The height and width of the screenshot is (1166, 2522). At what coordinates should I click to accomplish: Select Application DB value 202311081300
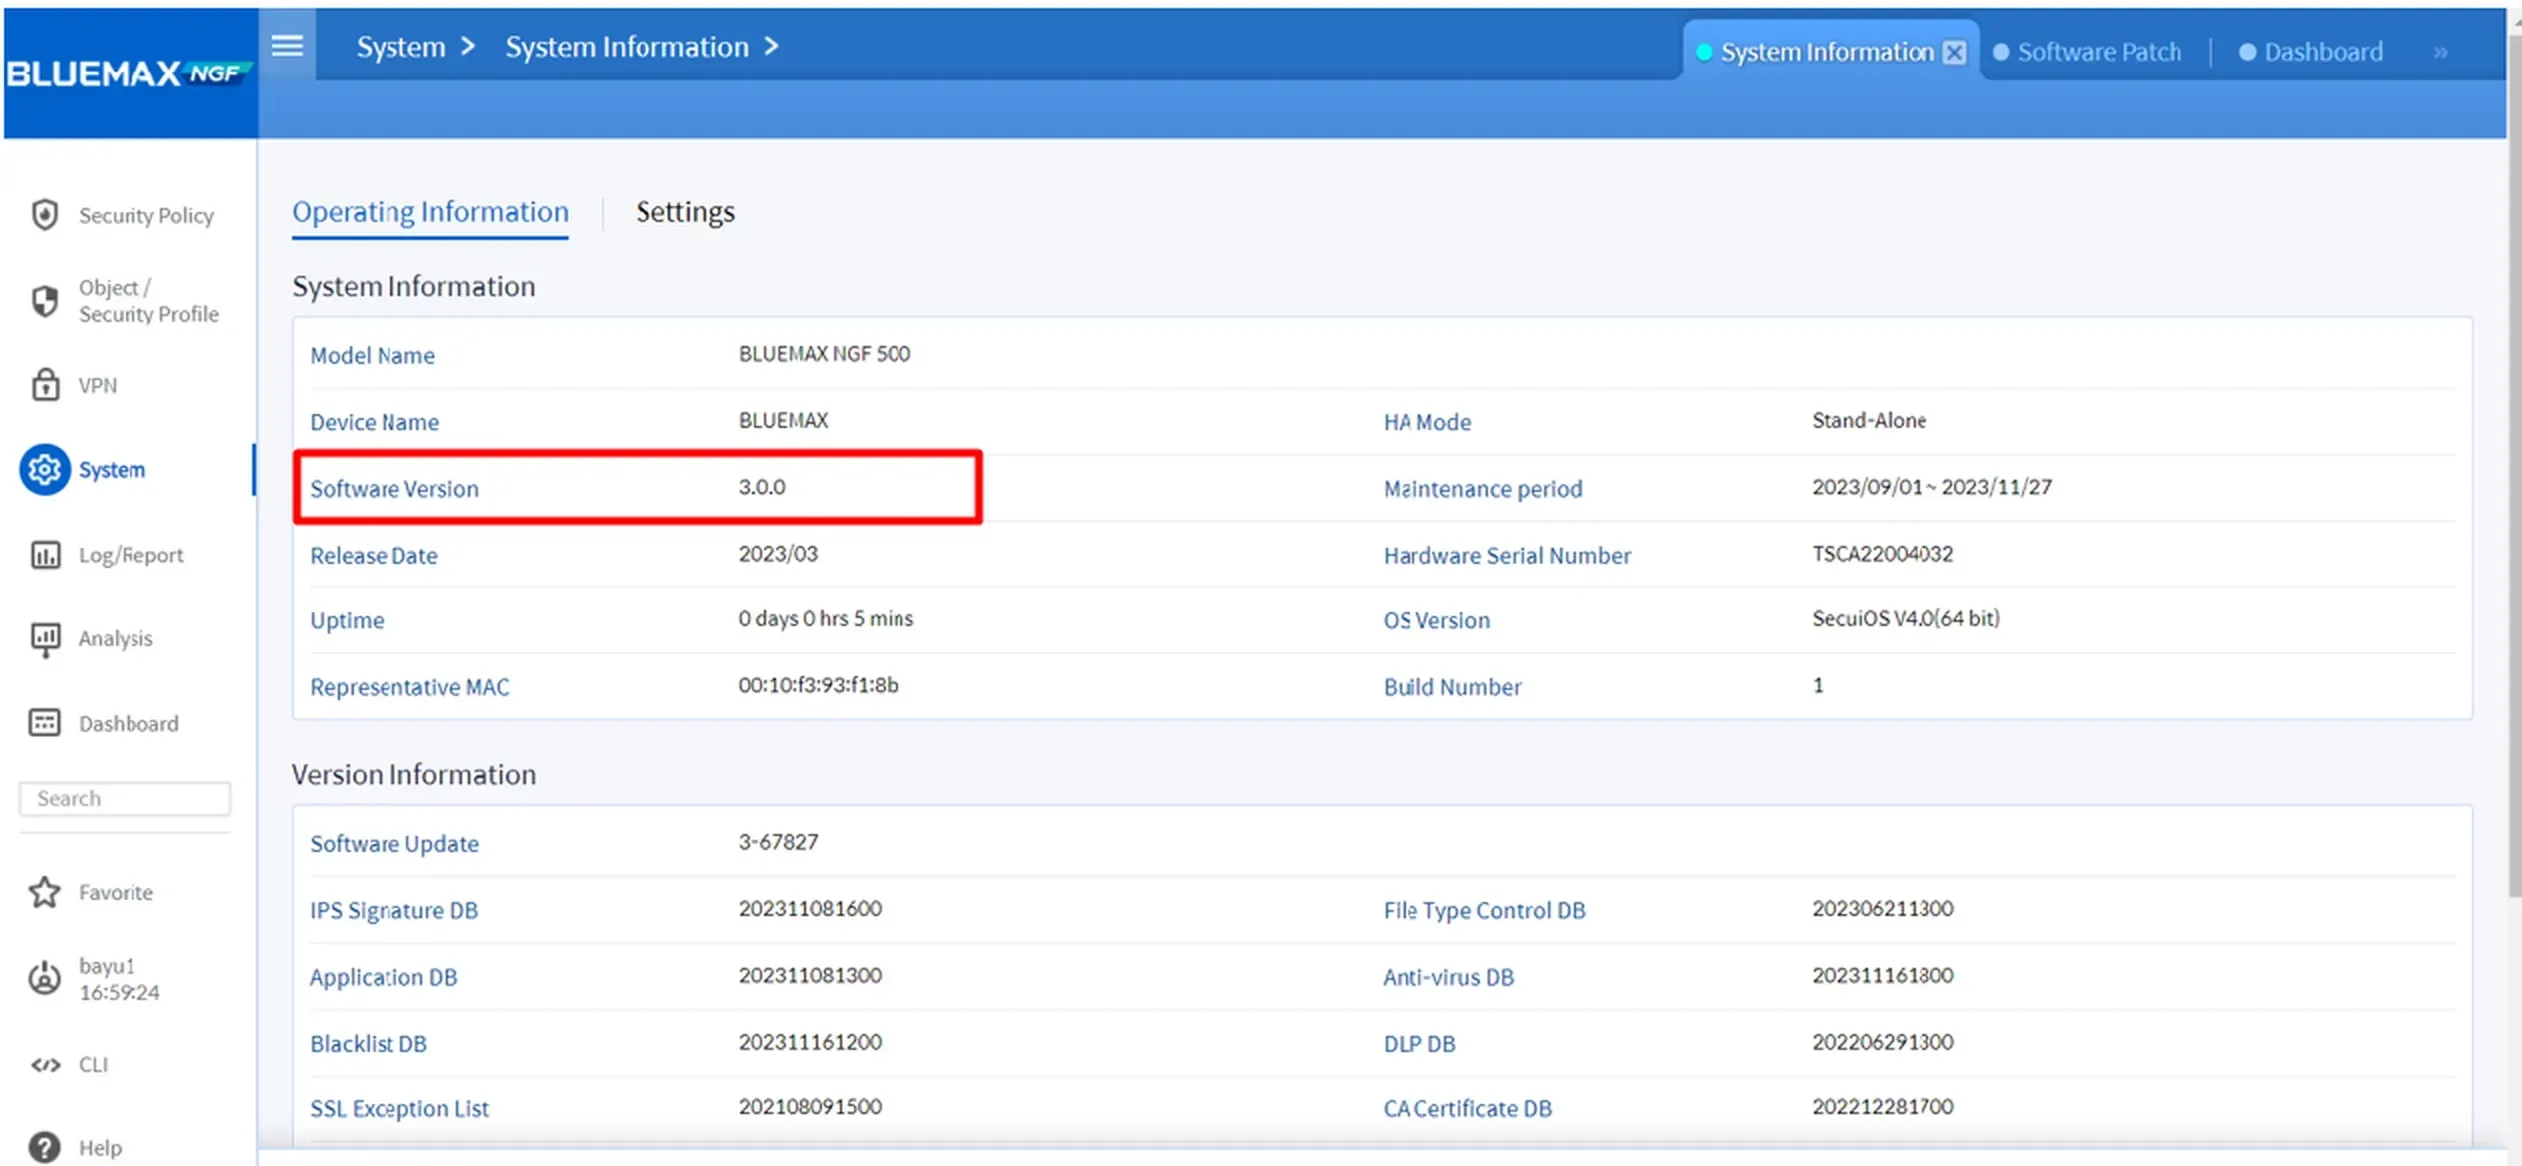[x=810, y=975]
